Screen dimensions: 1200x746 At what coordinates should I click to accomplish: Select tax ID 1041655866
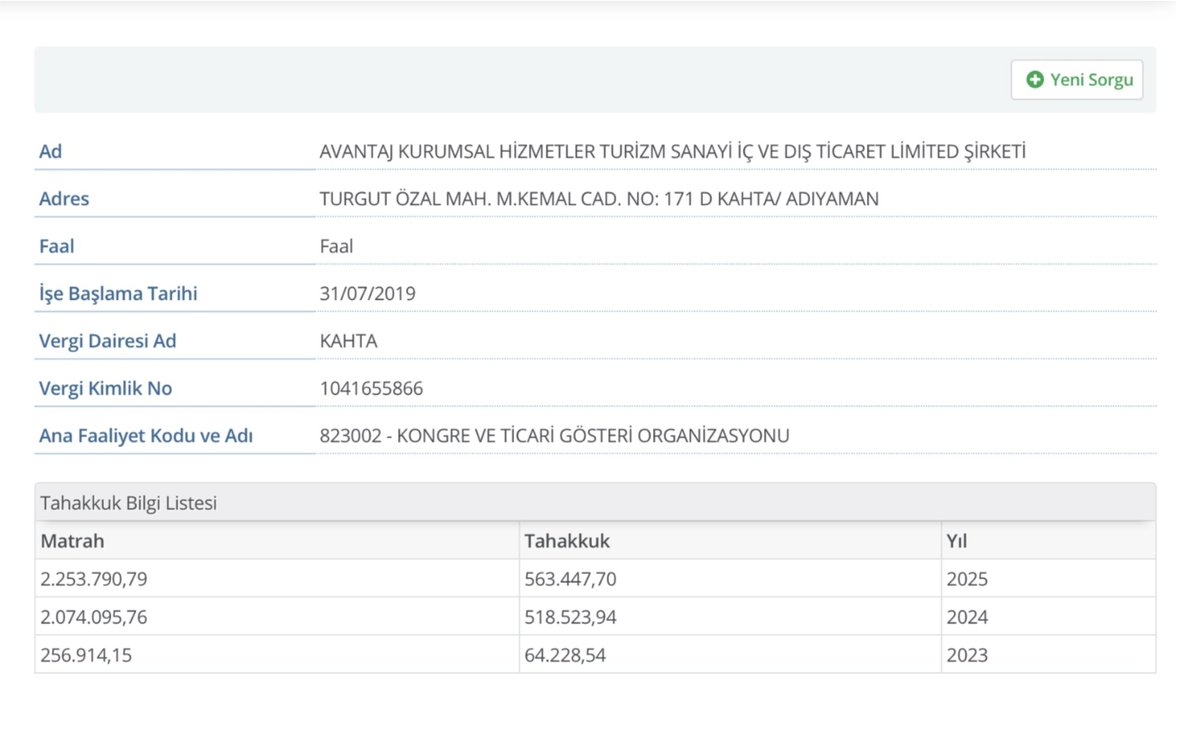coord(371,389)
